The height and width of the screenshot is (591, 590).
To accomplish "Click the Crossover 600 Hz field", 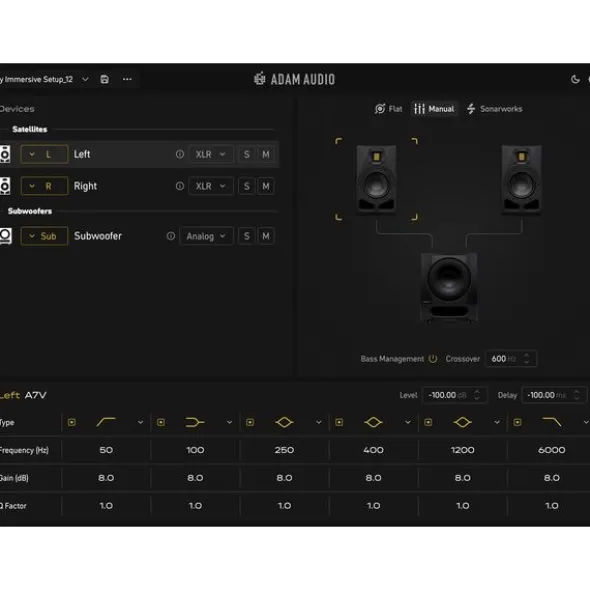I will pyautogui.click(x=511, y=358).
